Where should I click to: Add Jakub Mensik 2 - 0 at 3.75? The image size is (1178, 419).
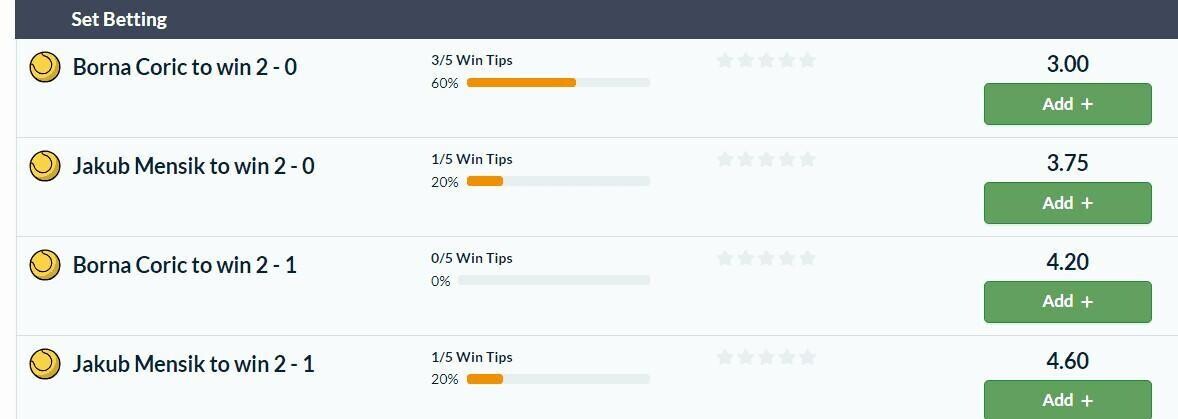[1068, 203]
